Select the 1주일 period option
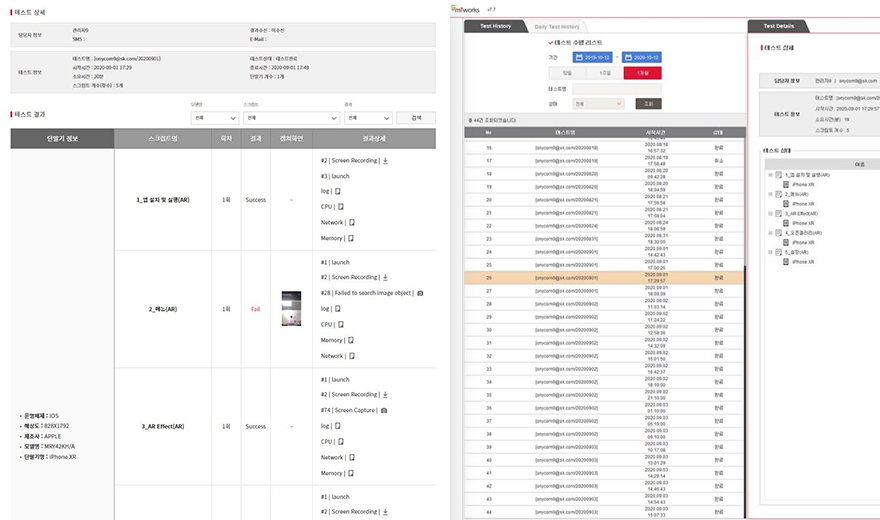 pyautogui.click(x=604, y=73)
